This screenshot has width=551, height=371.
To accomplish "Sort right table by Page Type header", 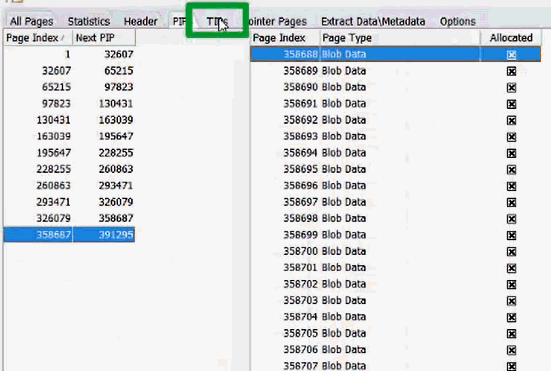I will tap(400, 38).
